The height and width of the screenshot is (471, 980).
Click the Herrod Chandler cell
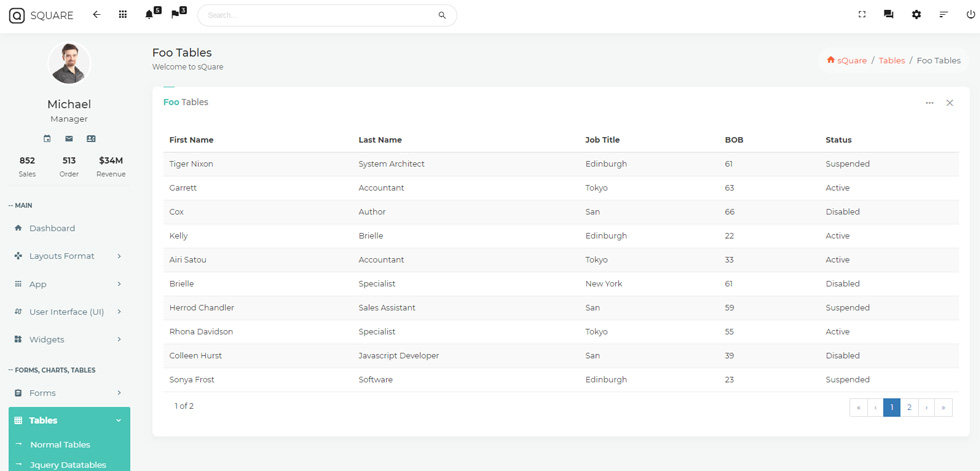[x=202, y=308]
